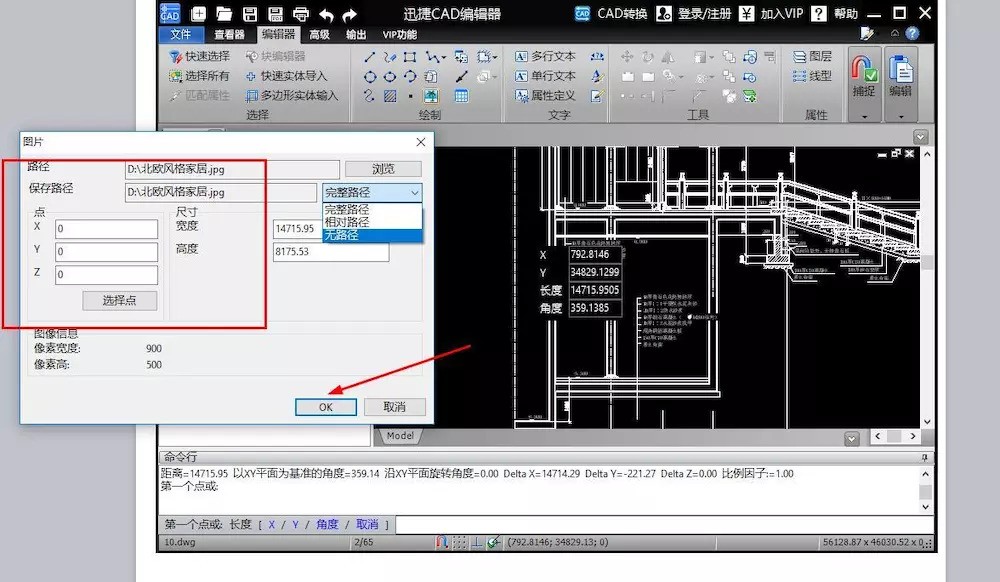Click the 选择所有 select all tool
This screenshot has height=582, width=1000.
pyautogui.click(x=199, y=76)
